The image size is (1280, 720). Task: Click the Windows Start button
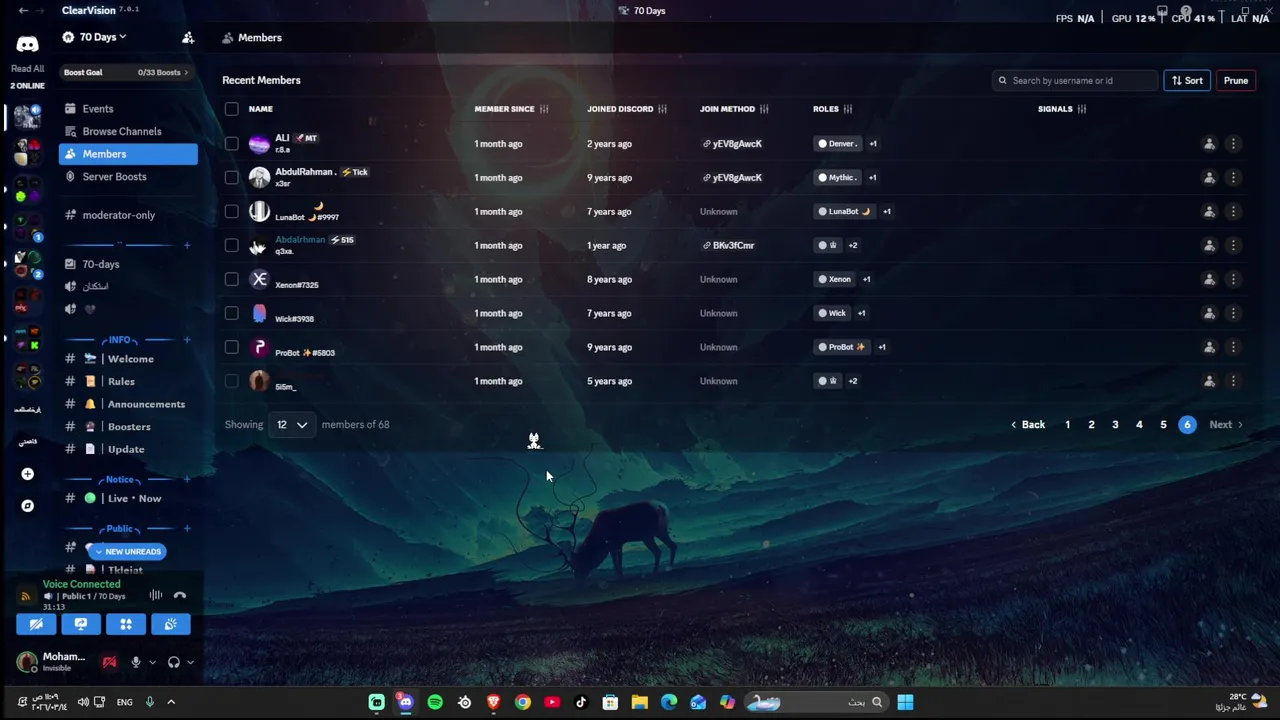pos(905,702)
